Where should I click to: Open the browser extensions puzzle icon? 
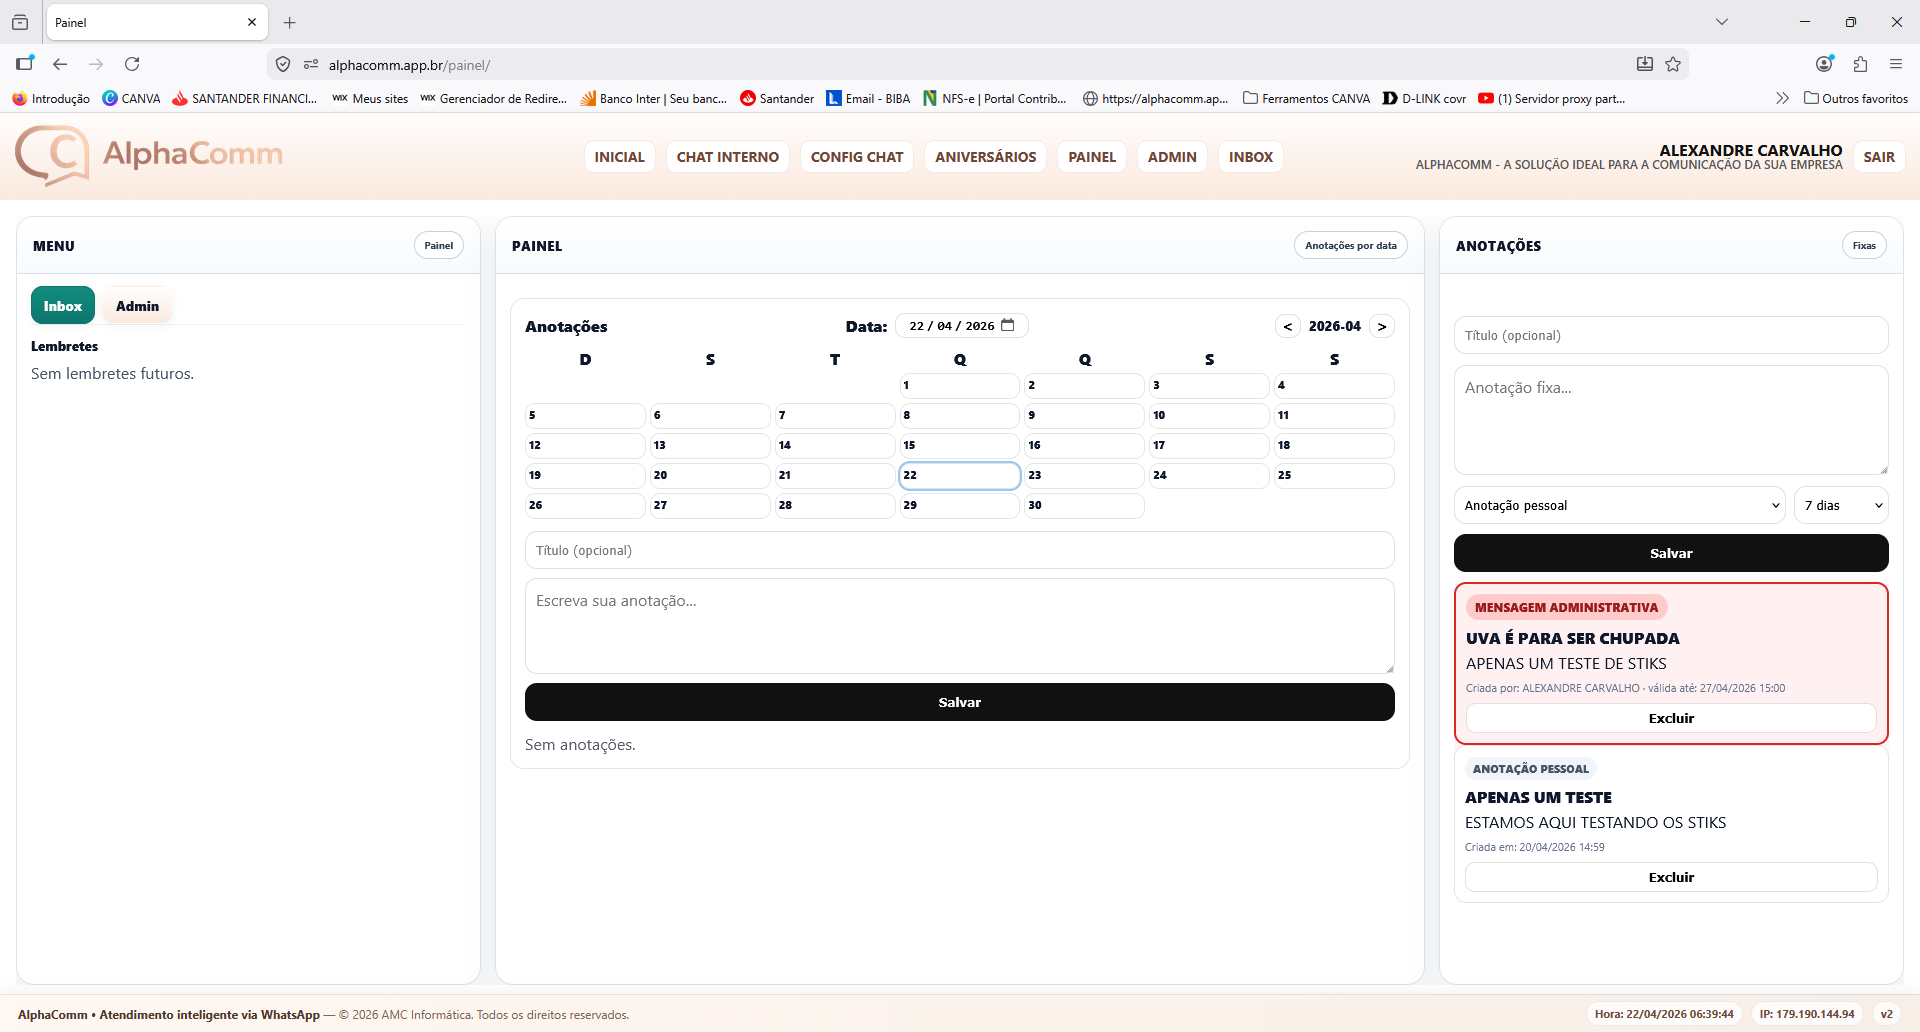[1860, 64]
